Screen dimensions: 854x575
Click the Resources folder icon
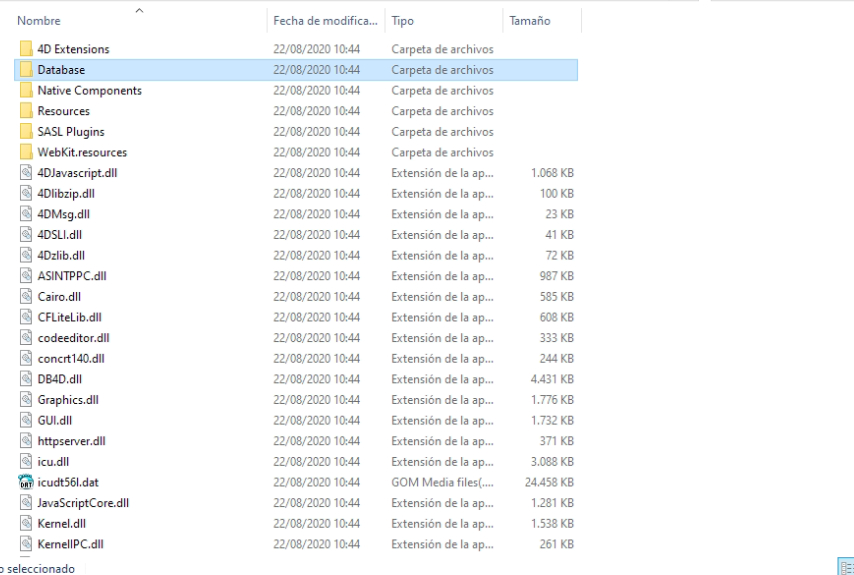[26, 111]
